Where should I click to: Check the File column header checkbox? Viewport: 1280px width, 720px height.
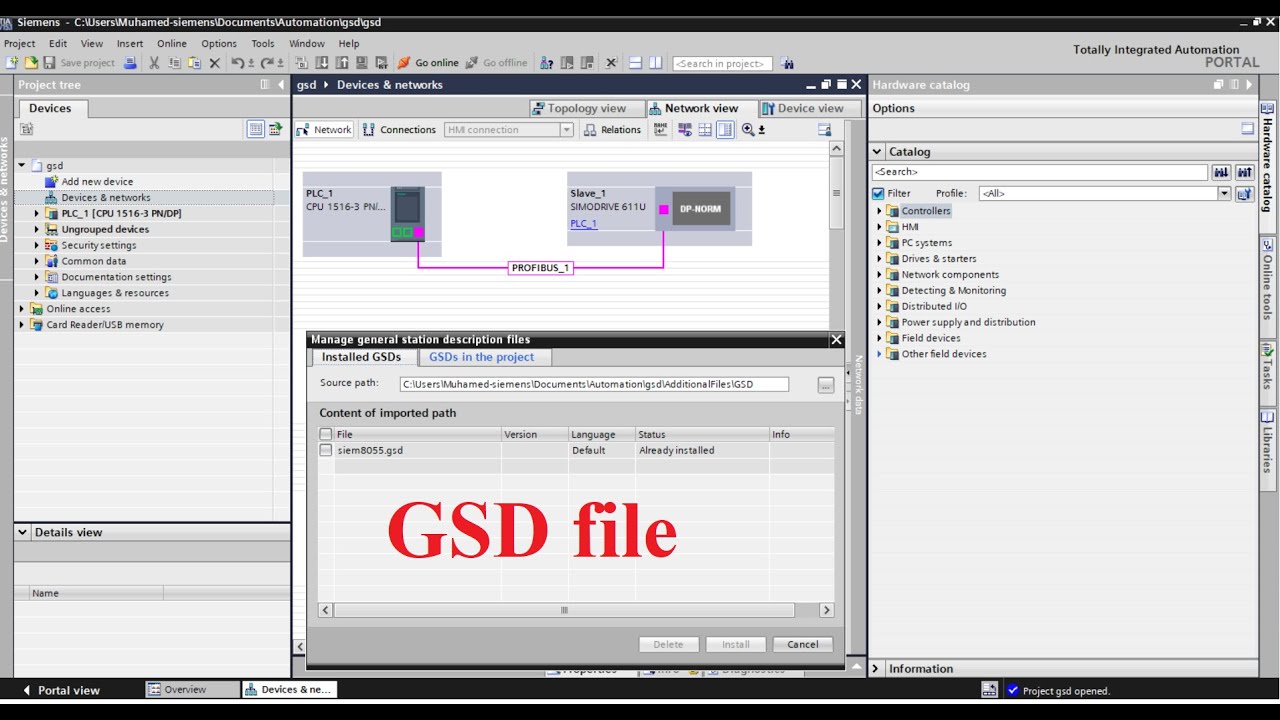[x=326, y=434]
